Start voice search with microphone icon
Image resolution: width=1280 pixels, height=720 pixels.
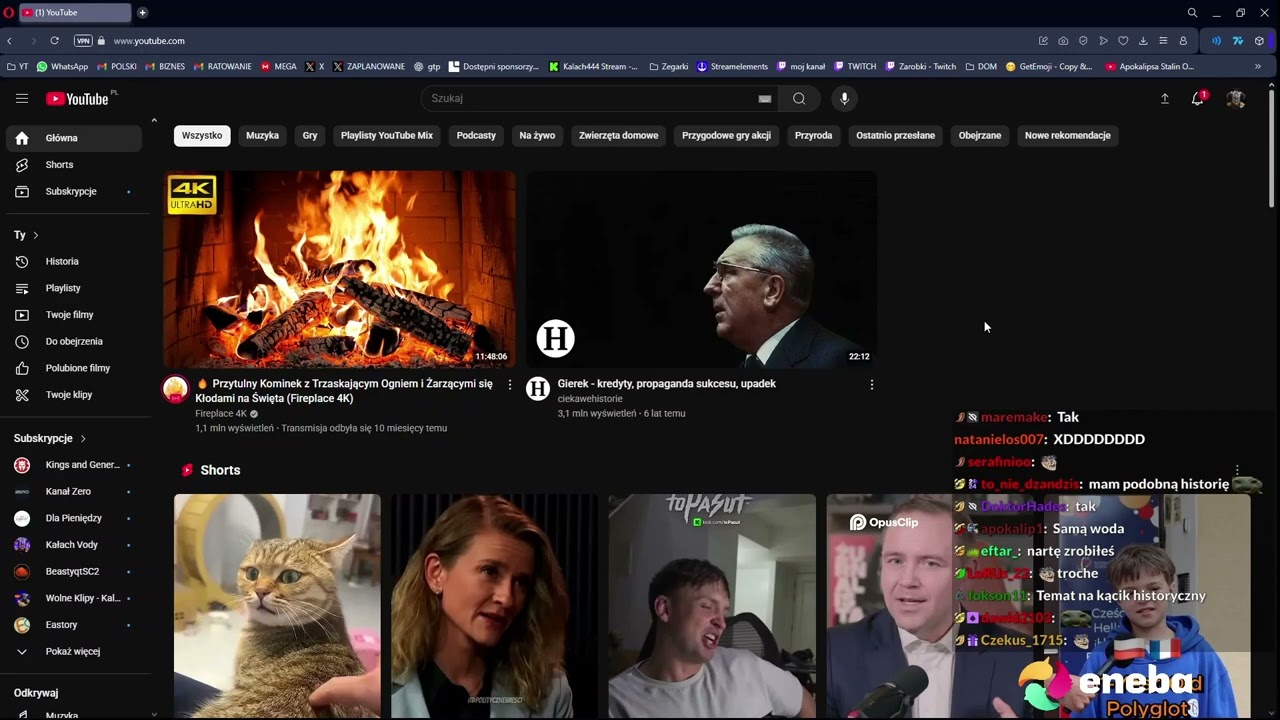coord(844,98)
